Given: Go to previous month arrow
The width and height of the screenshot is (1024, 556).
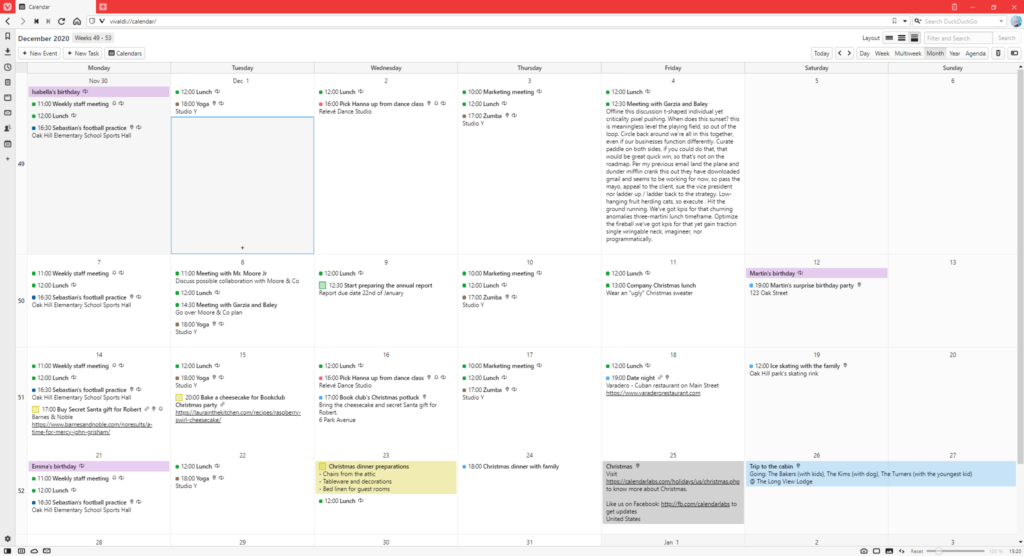Looking at the screenshot, I should point(840,54).
